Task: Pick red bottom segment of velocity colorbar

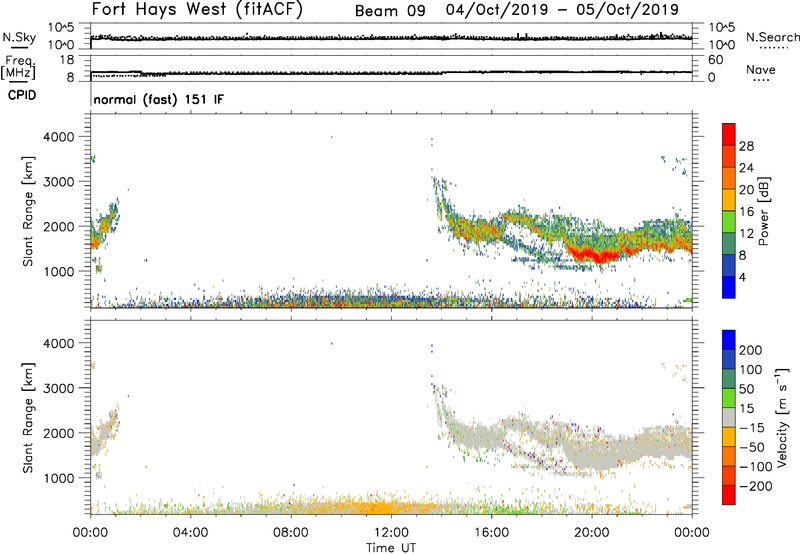Action: 729,495
